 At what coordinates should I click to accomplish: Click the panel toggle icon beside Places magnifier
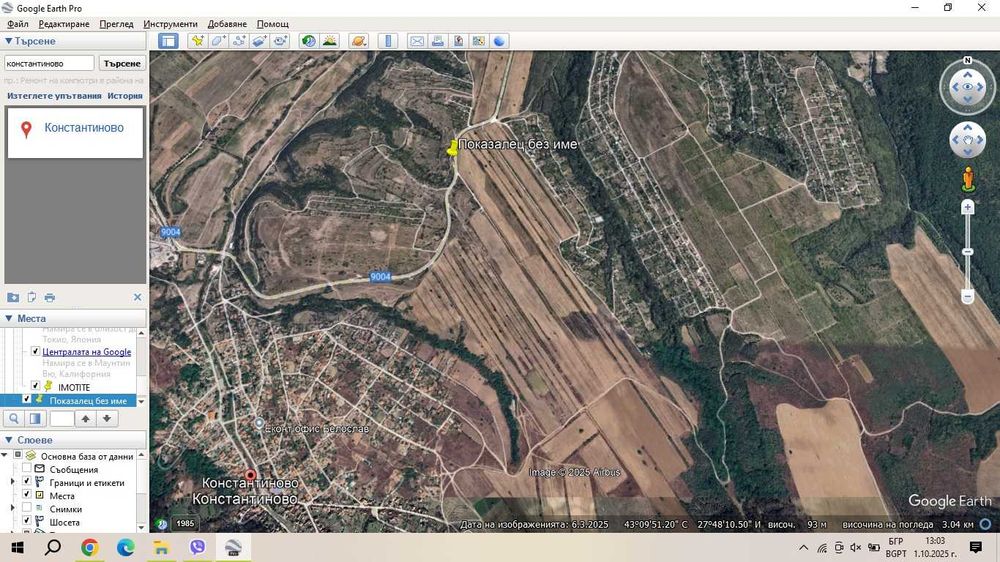(x=36, y=418)
